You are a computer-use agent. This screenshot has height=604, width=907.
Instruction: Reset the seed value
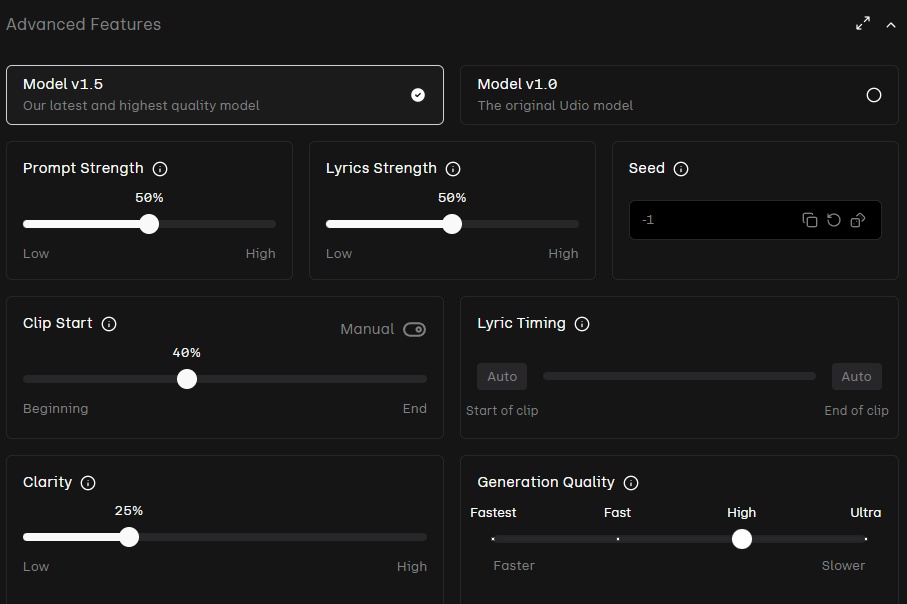[834, 220]
